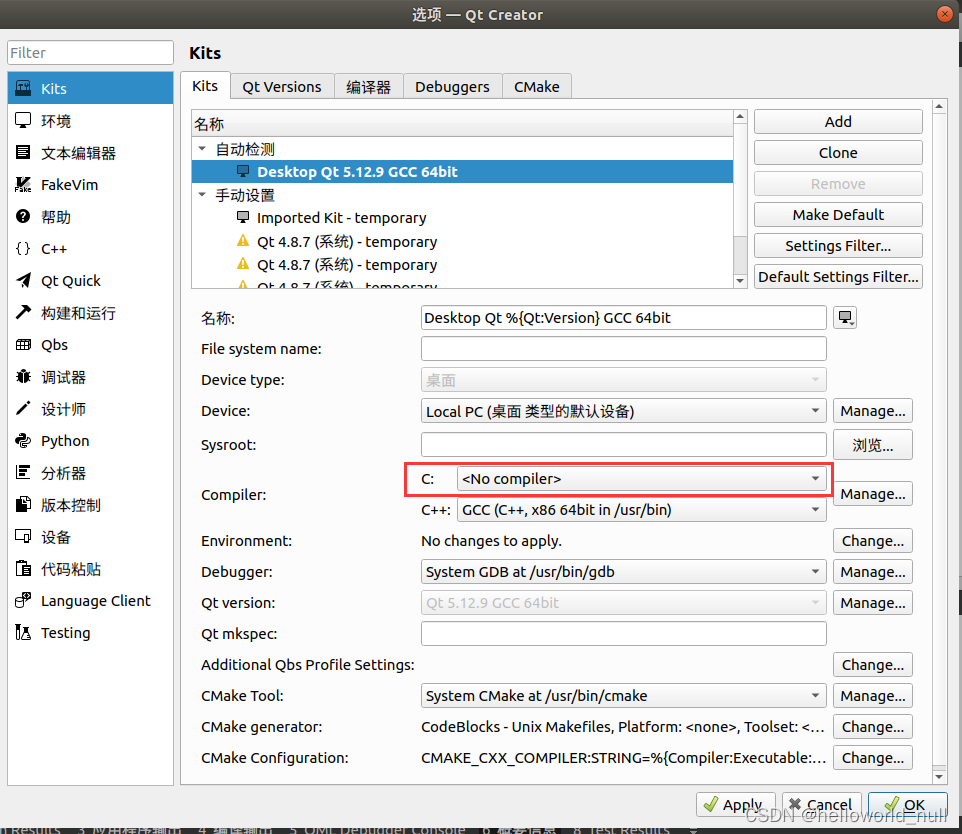Image resolution: width=962 pixels, height=834 pixels.
Task: Open the Qt Quick settings category
Action: click(x=90, y=280)
